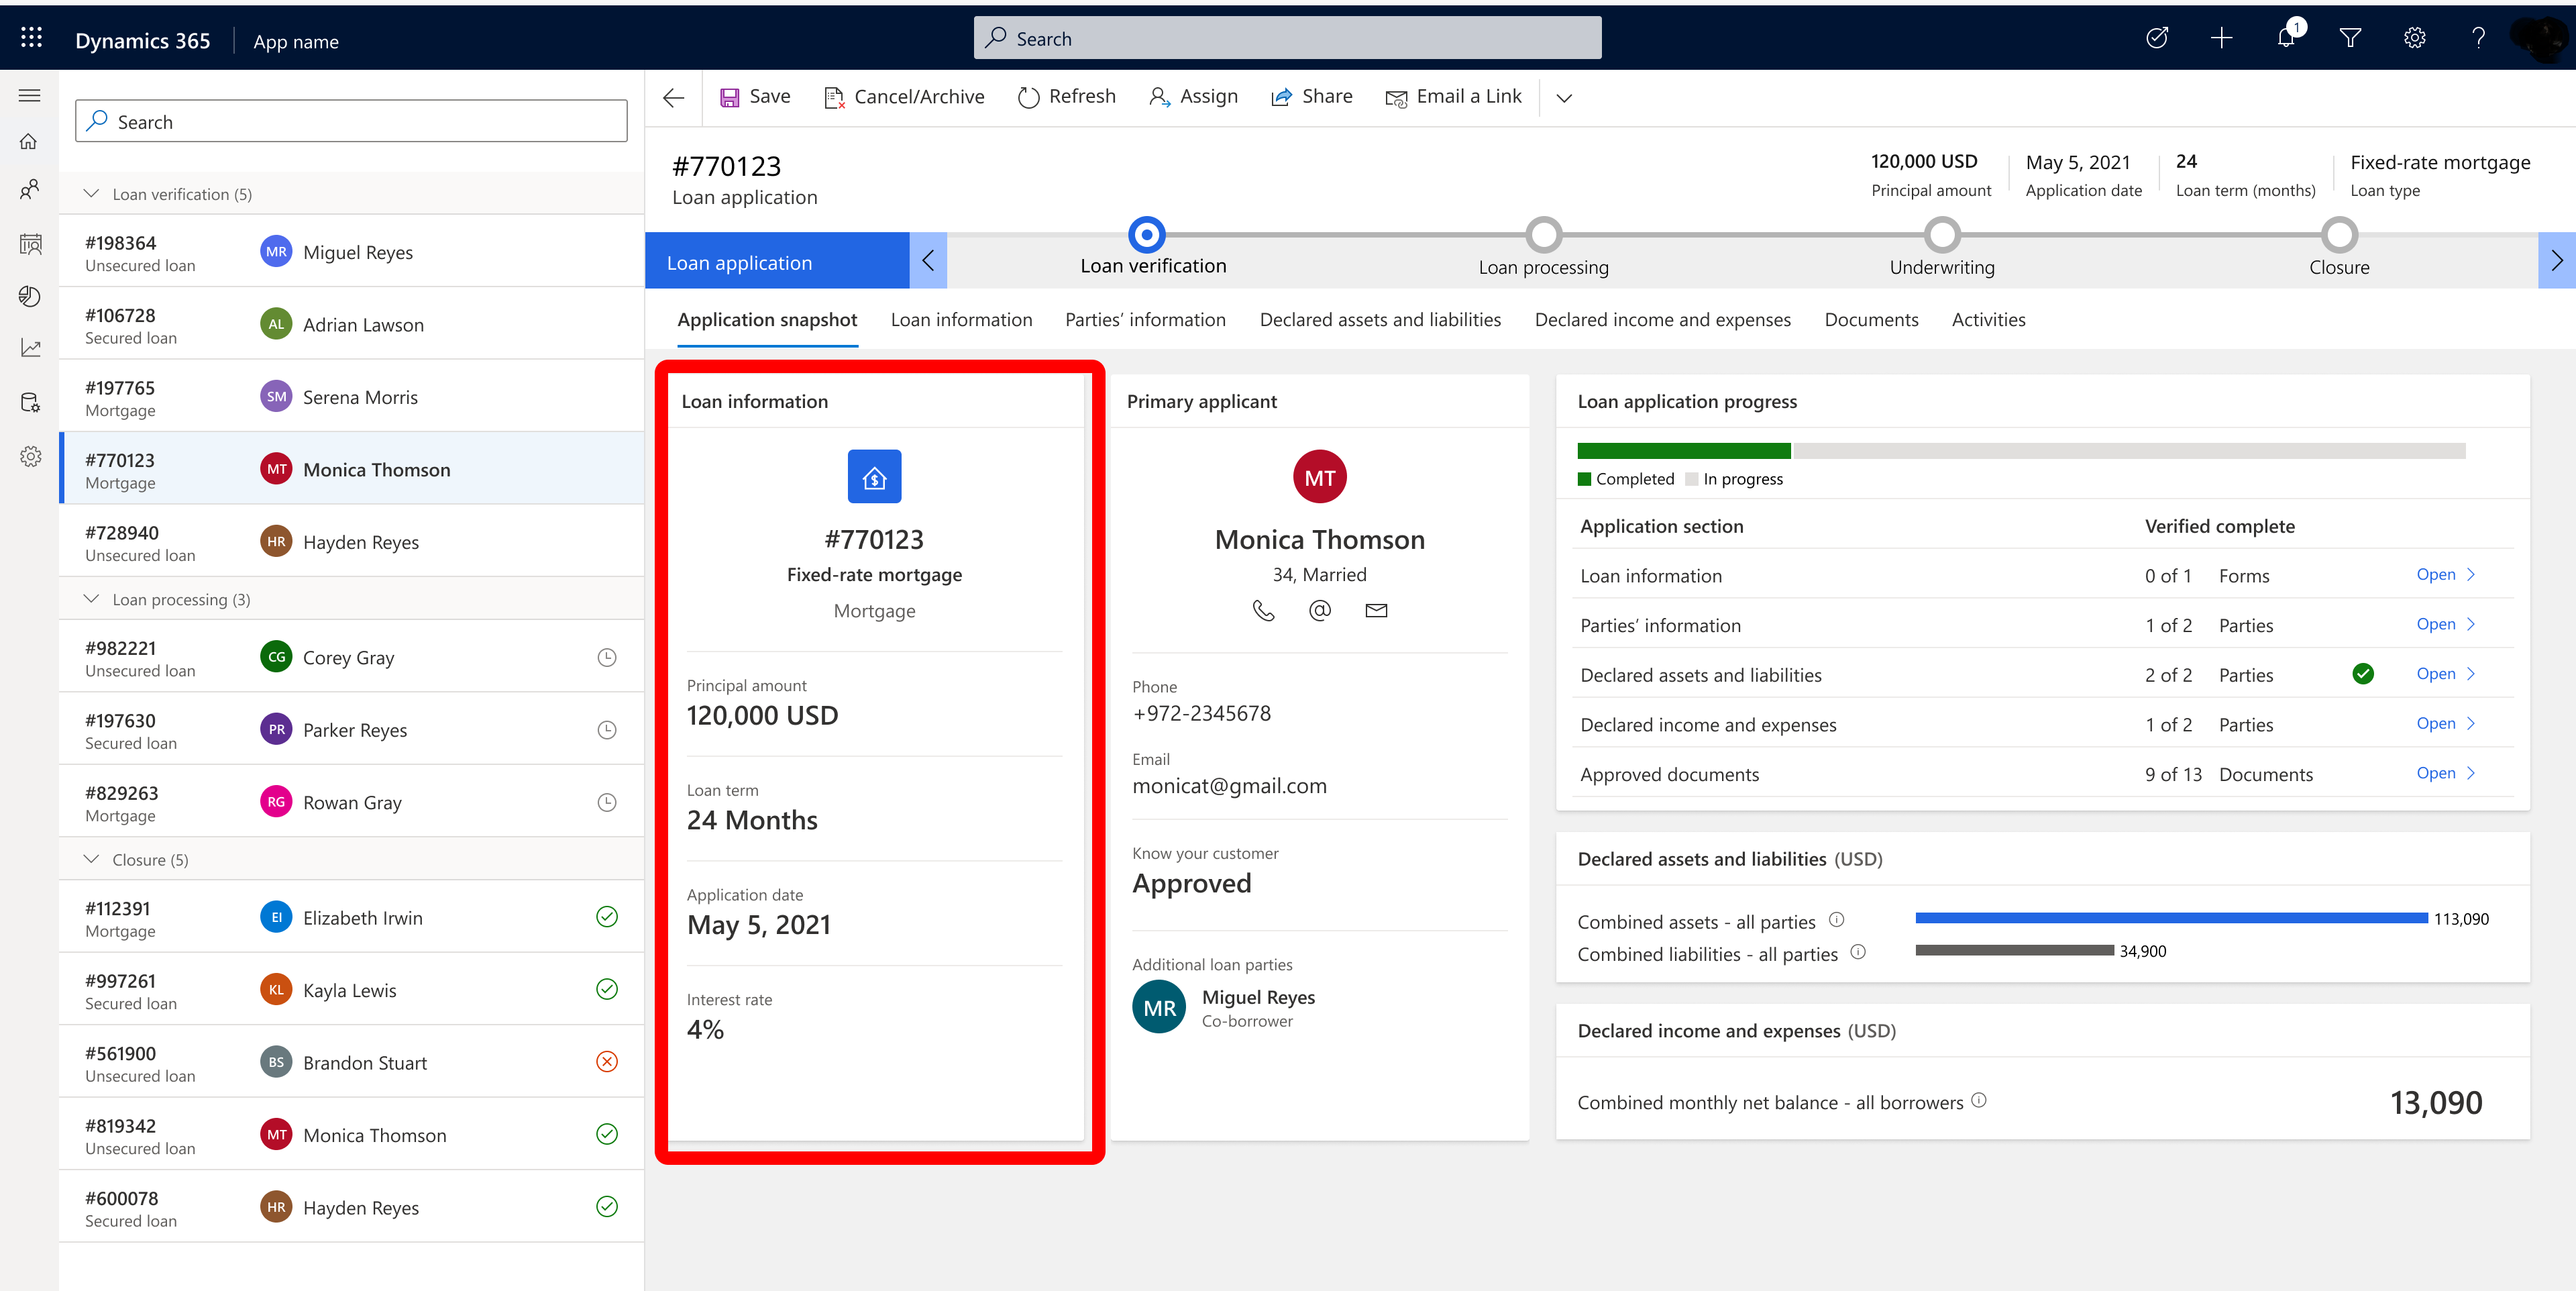Switch to the Documents tab
Viewport: 2576px width, 1291px height.
coord(1872,319)
